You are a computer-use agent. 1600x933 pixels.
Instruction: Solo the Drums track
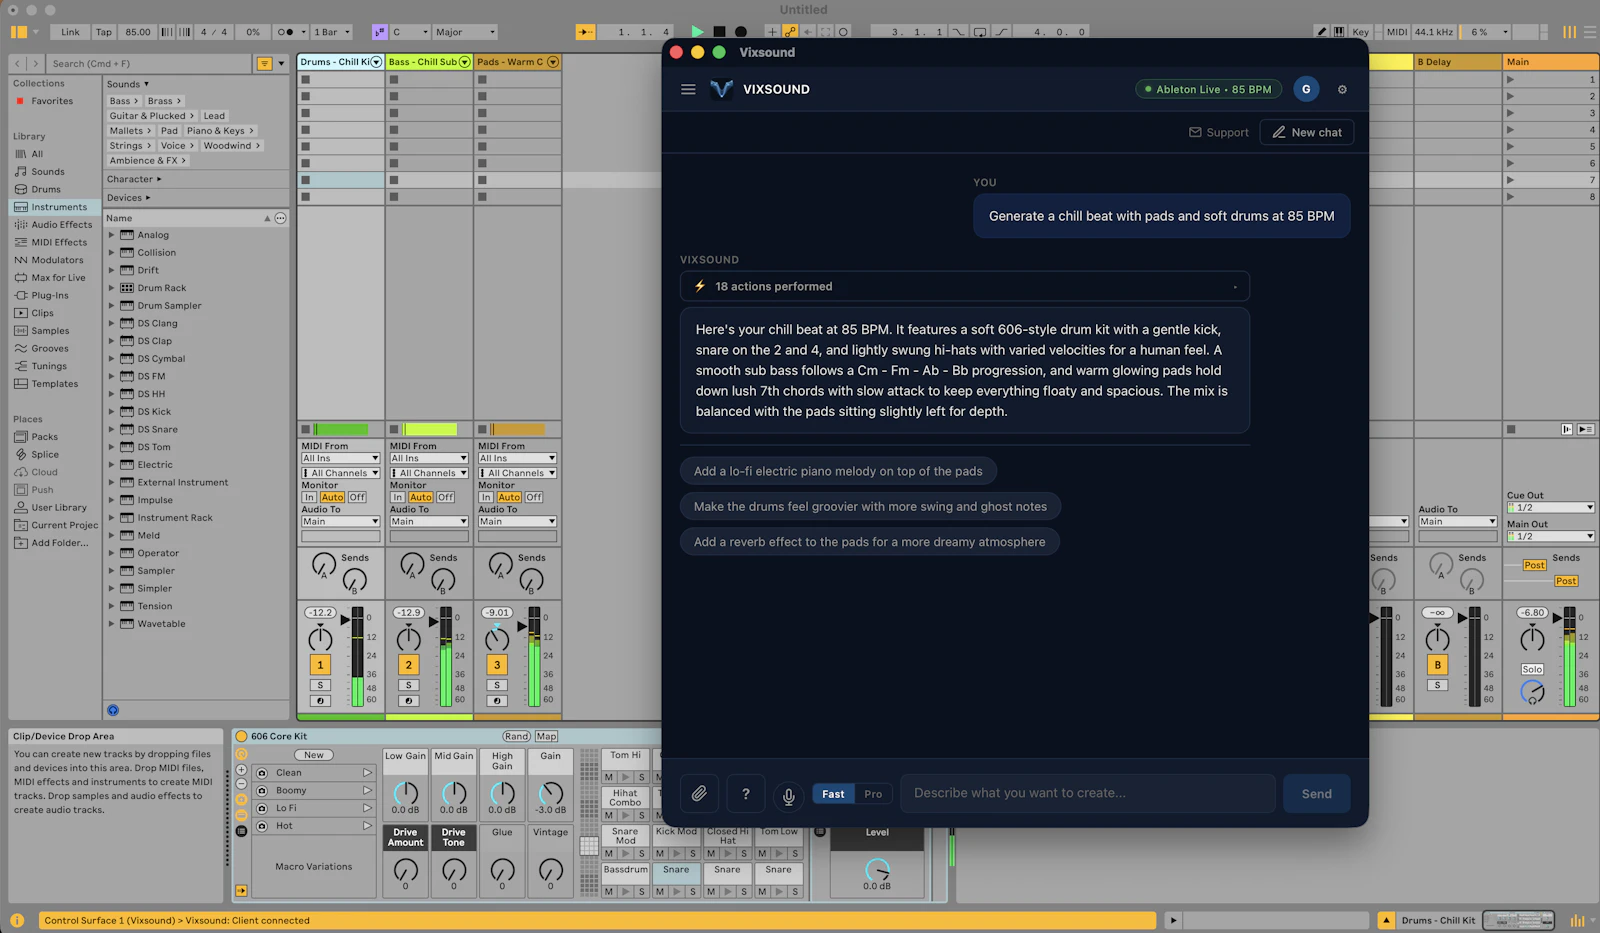pyautogui.click(x=320, y=685)
